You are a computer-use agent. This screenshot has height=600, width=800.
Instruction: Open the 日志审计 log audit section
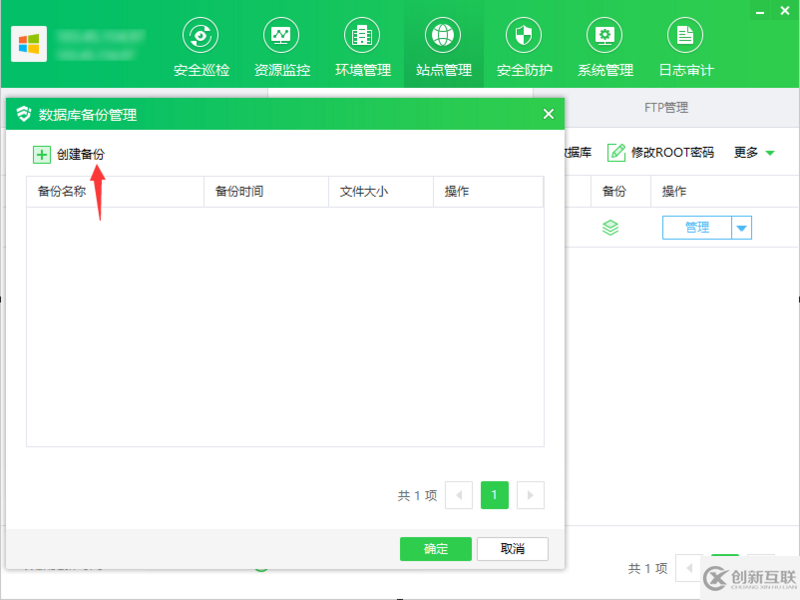pyautogui.click(x=686, y=47)
